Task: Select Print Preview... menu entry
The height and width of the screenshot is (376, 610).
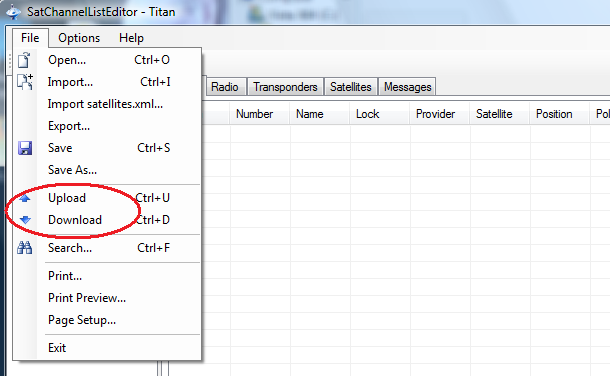Action: (107, 298)
